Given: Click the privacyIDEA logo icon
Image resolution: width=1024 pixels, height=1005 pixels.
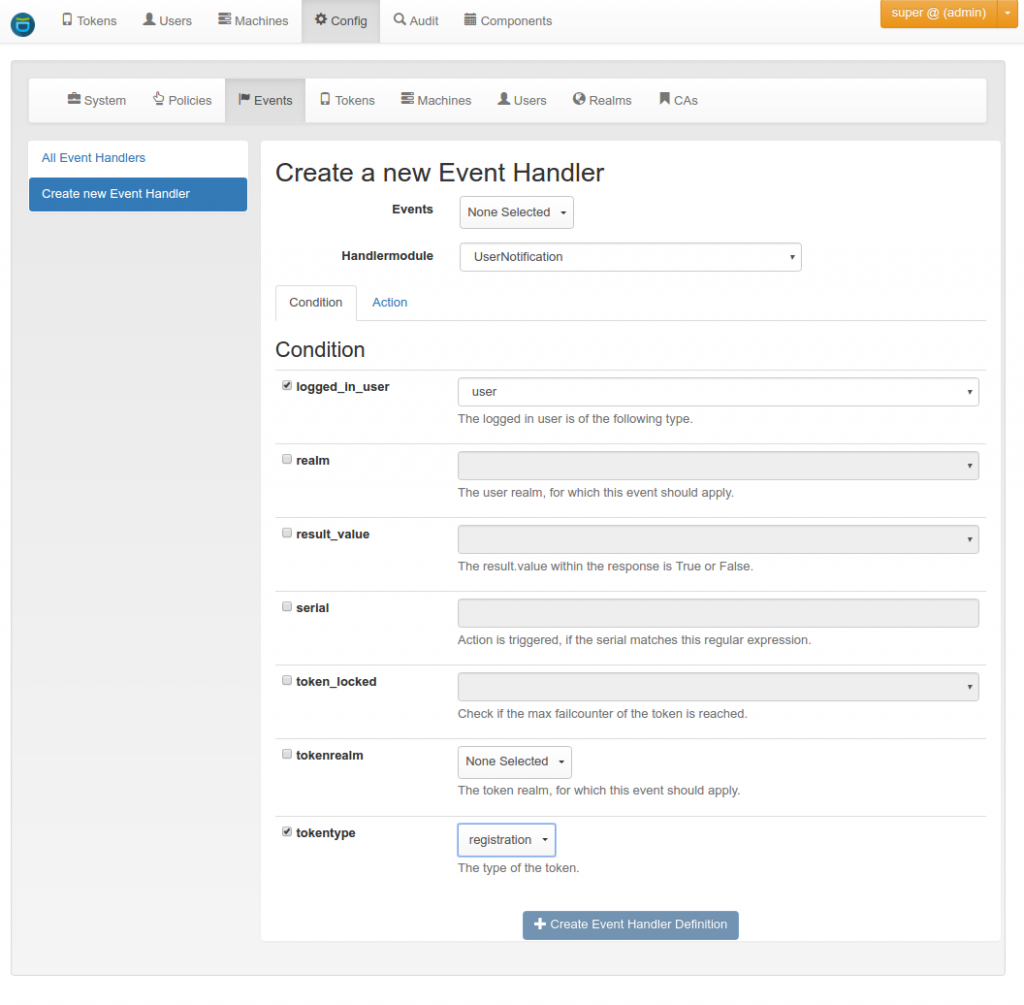Looking at the screenshot, I should (22, 24).
